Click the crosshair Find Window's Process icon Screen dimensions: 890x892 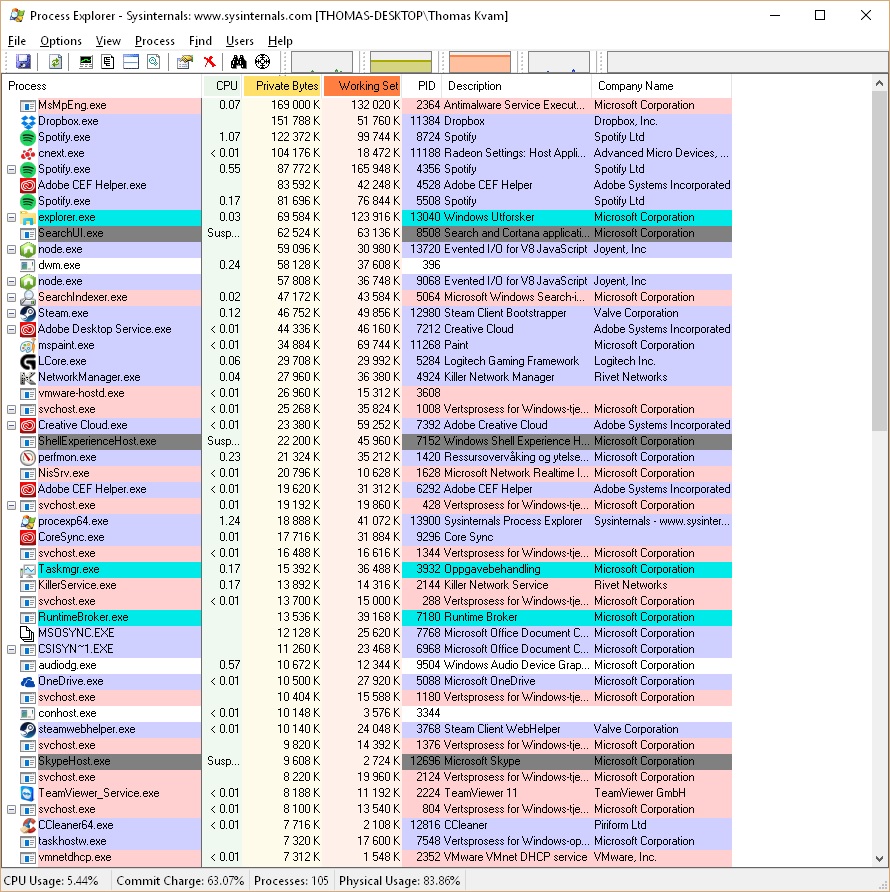coord(262,61)
